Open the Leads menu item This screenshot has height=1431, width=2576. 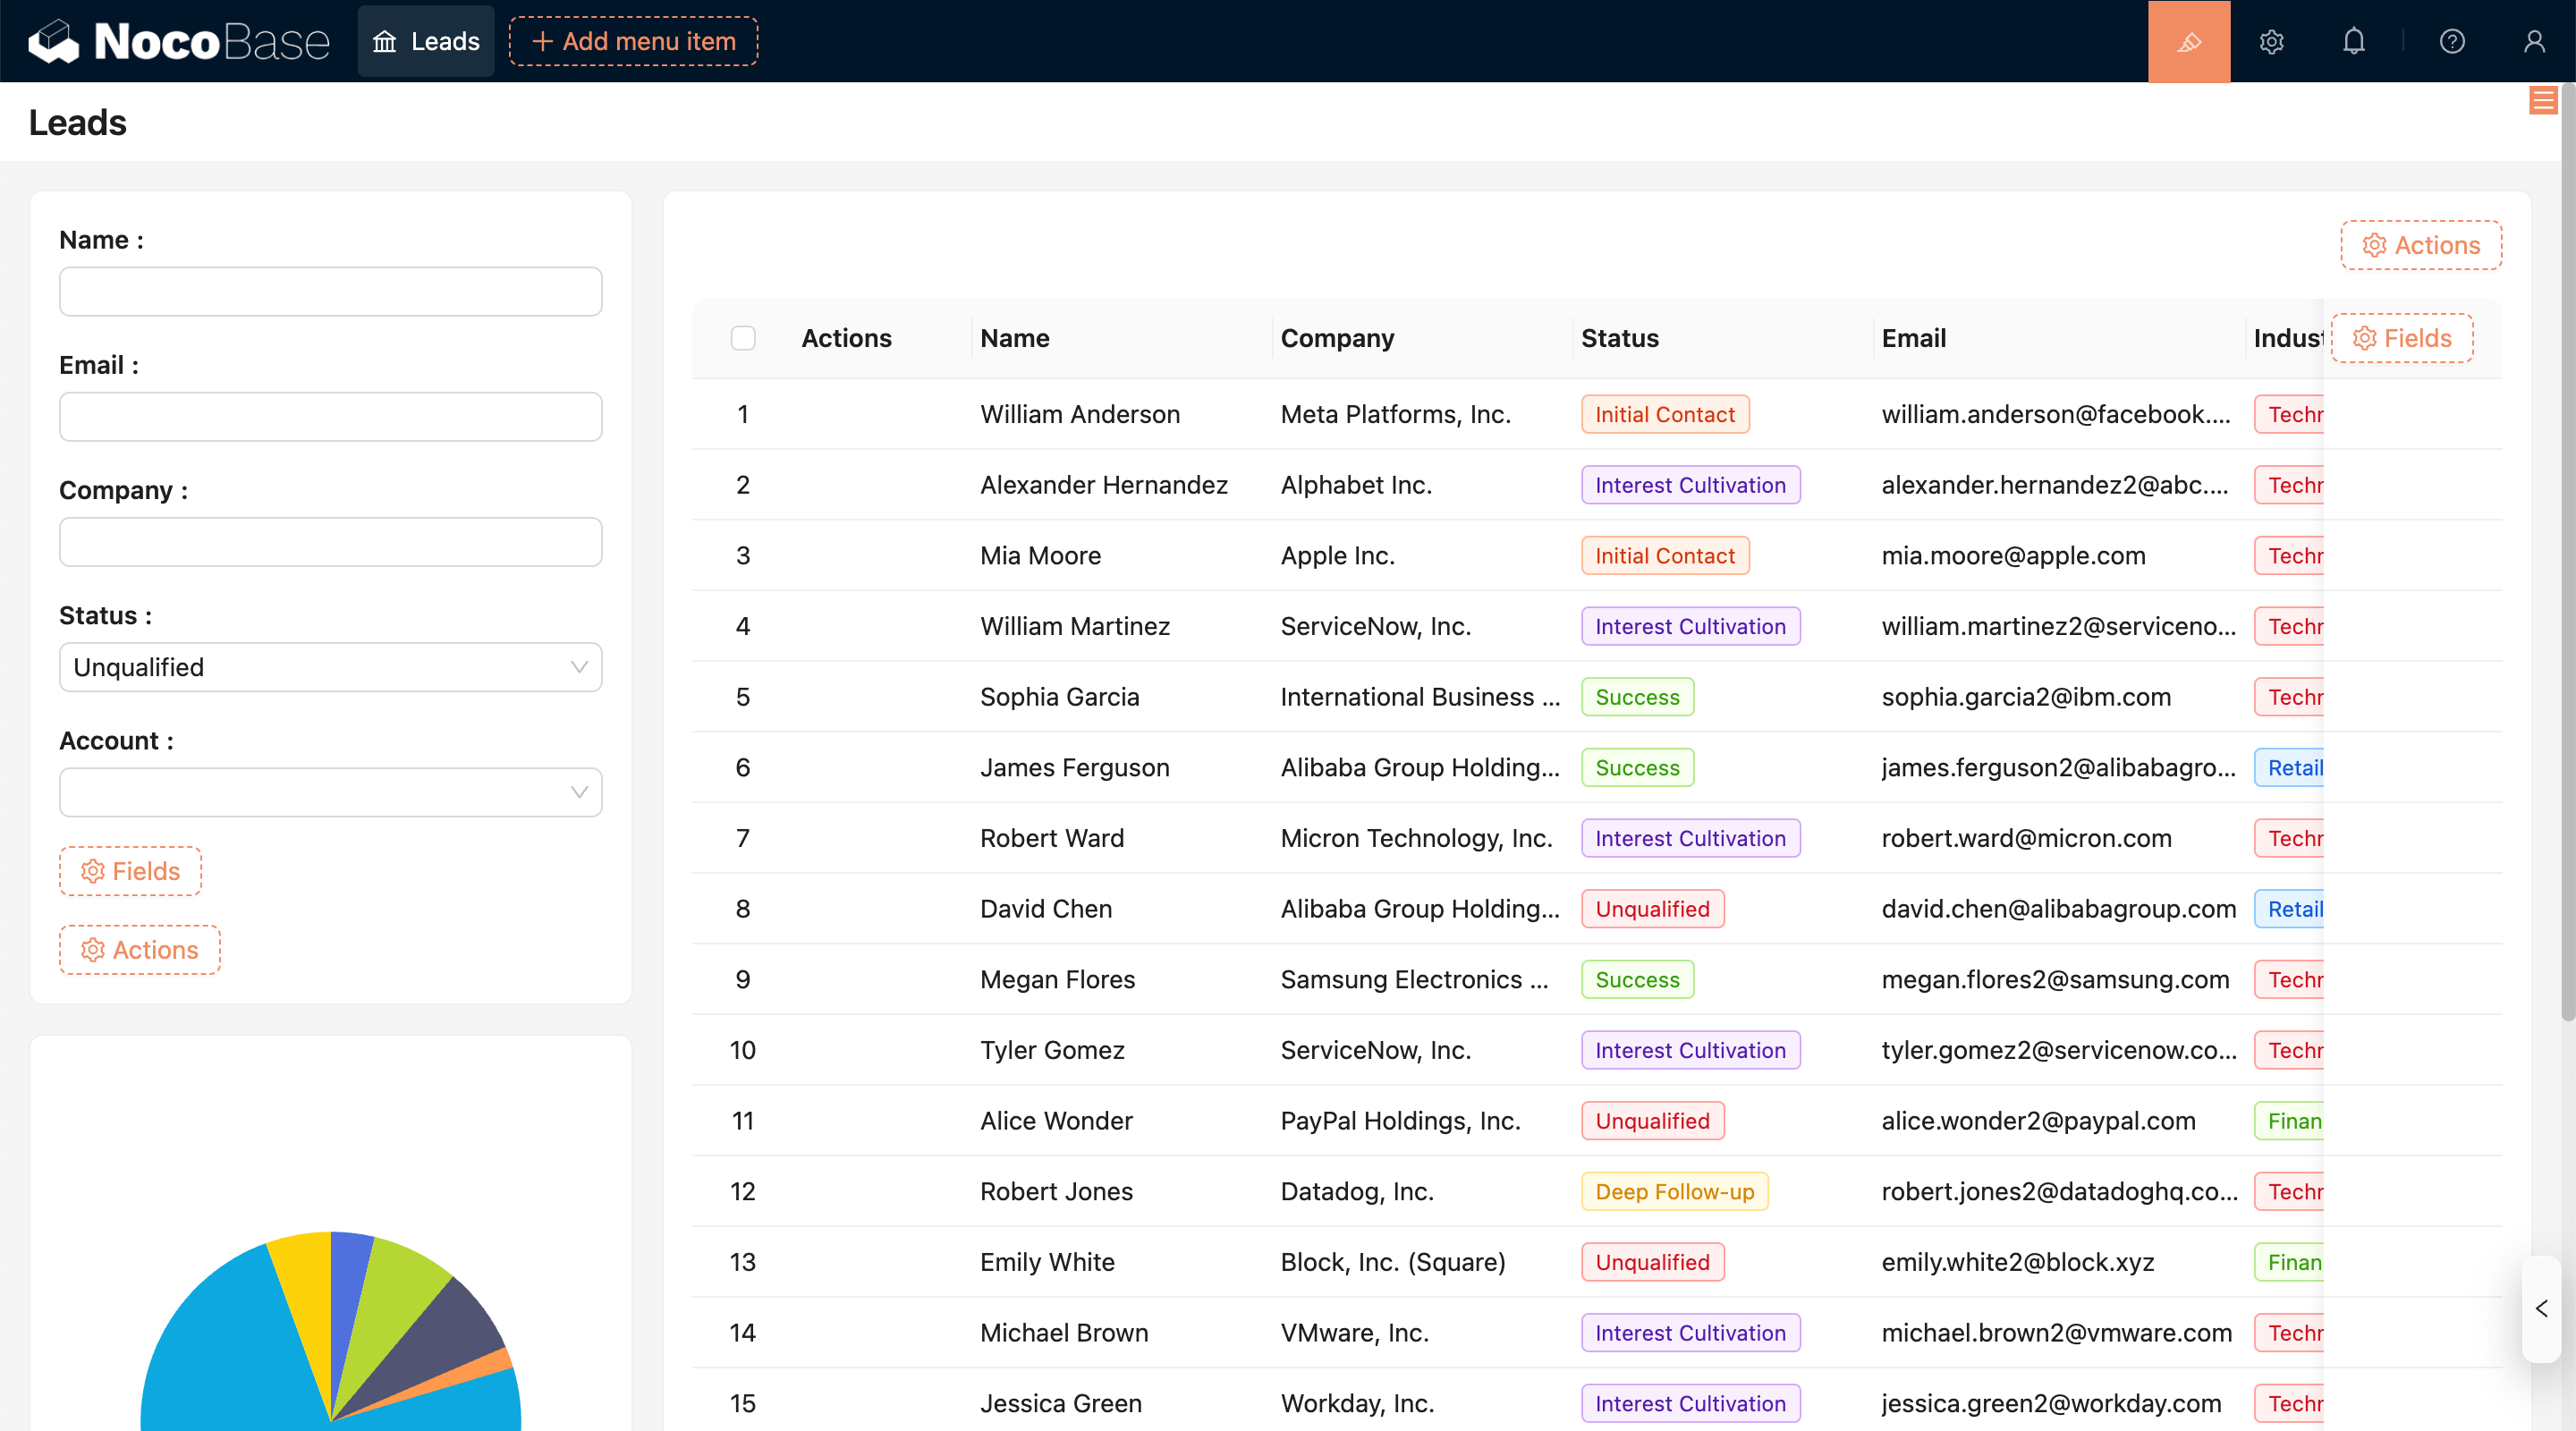pyautogui.click(x=426, y=41)
